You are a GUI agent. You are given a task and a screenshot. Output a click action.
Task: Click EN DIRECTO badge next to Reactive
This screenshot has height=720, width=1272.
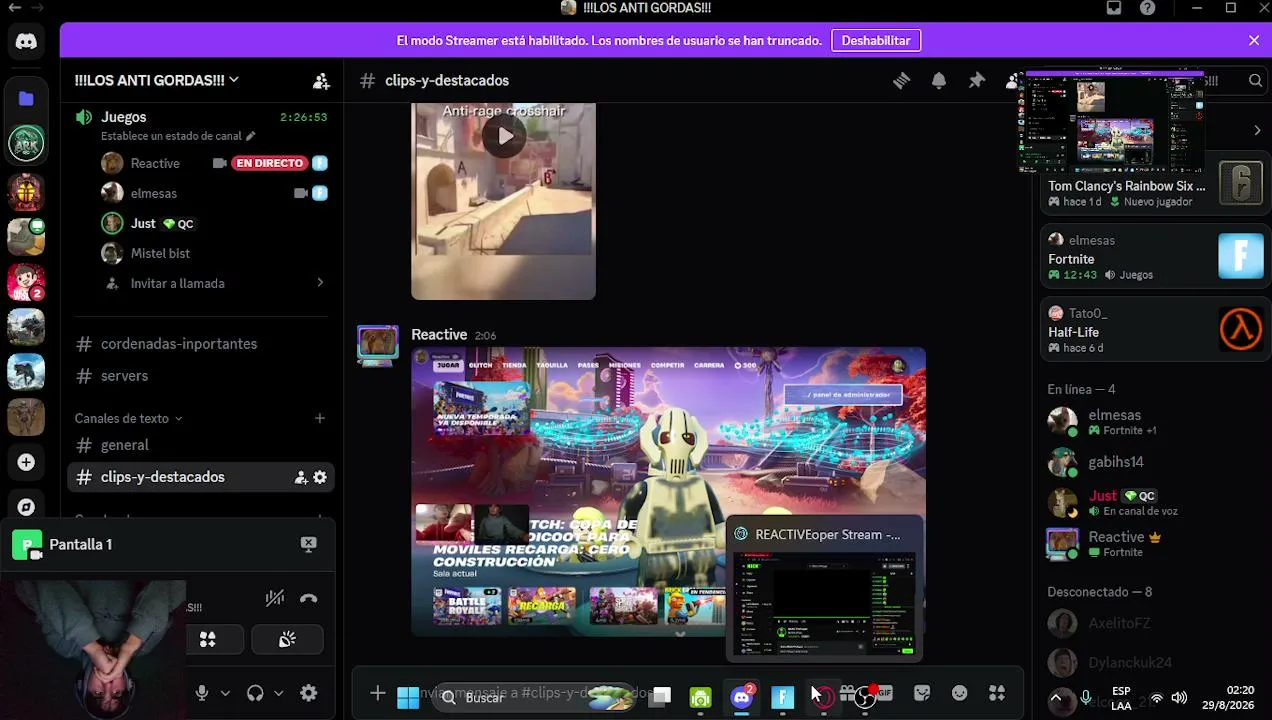coord(269,163)
